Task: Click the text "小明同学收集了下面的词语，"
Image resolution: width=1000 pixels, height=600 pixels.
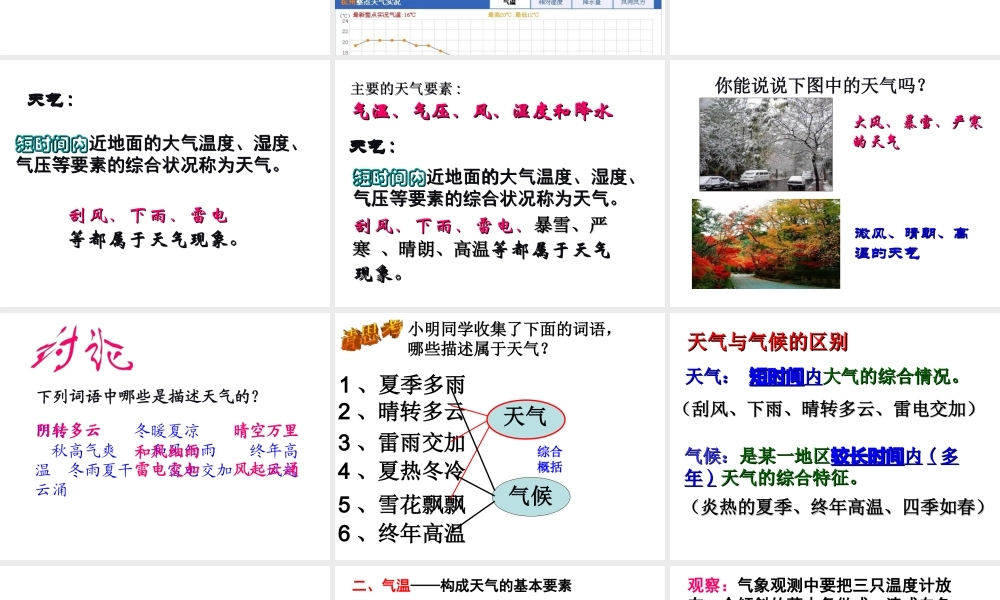Action: [x=511, y=329]
